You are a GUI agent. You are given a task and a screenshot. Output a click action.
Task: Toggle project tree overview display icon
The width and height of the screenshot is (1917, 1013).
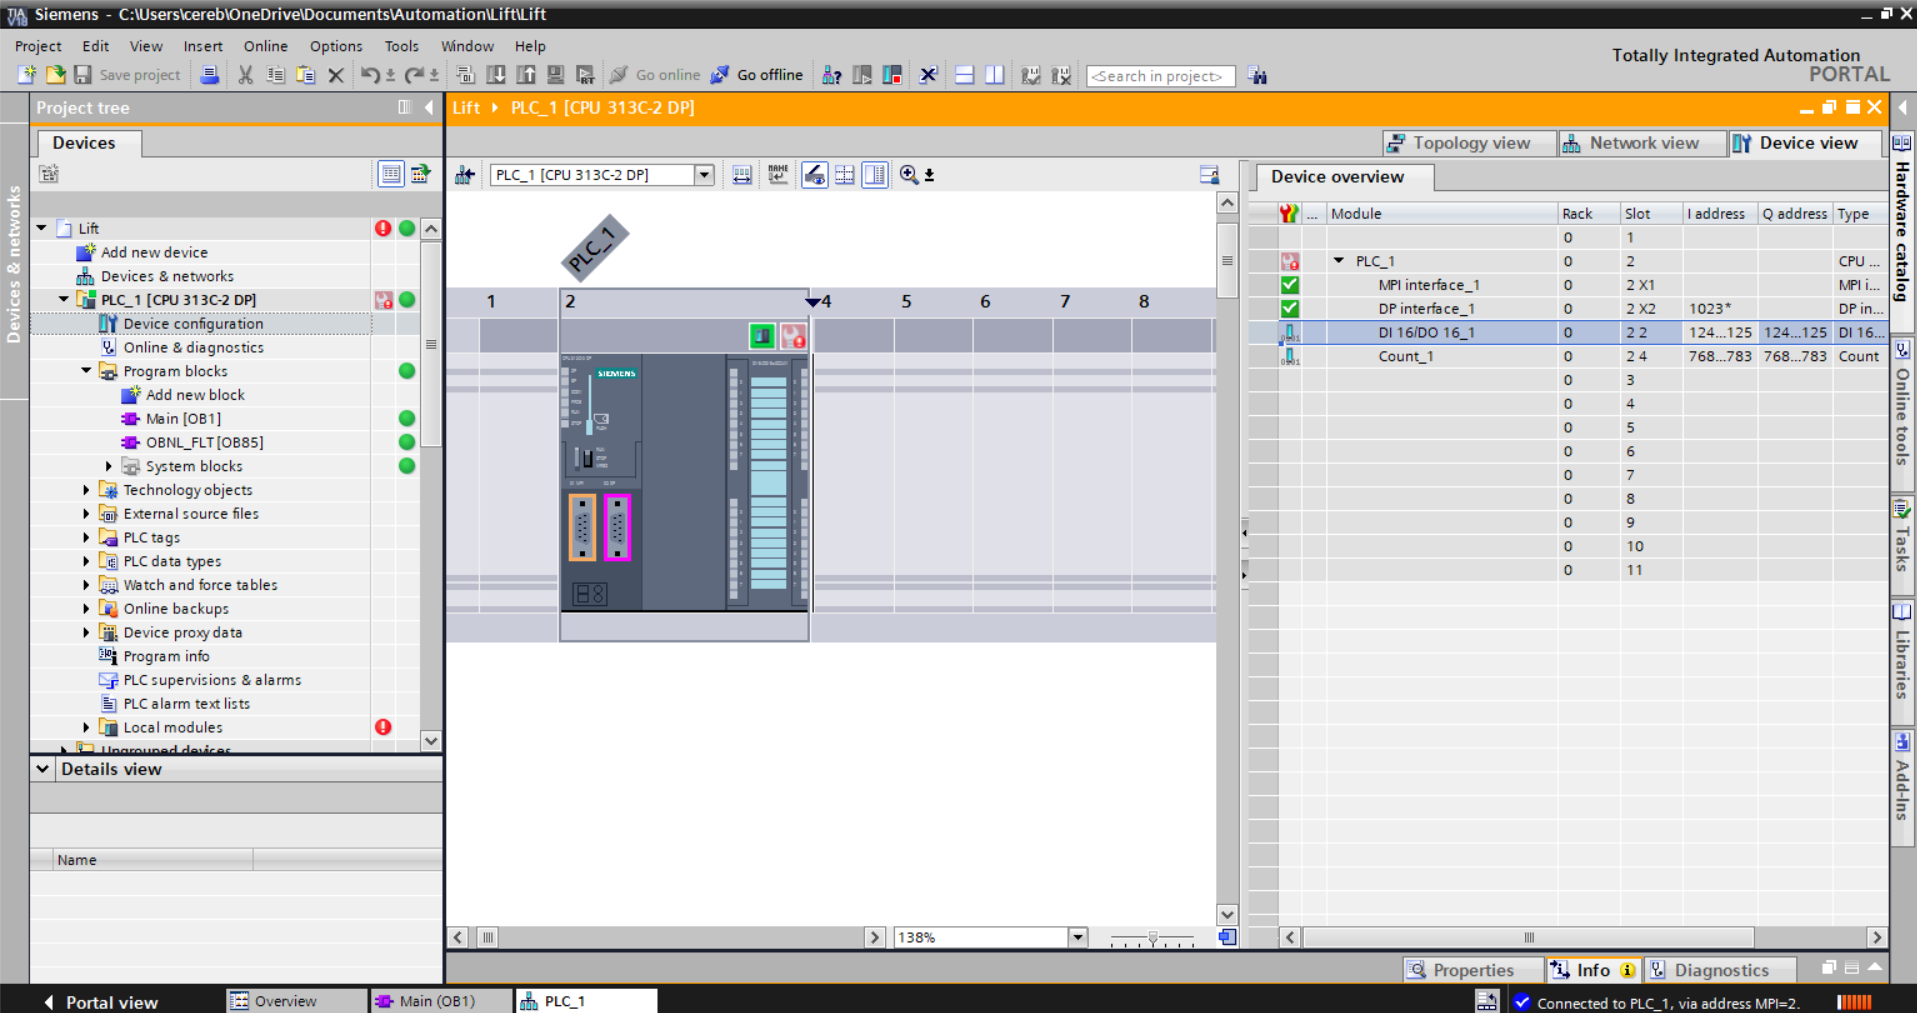391,174
